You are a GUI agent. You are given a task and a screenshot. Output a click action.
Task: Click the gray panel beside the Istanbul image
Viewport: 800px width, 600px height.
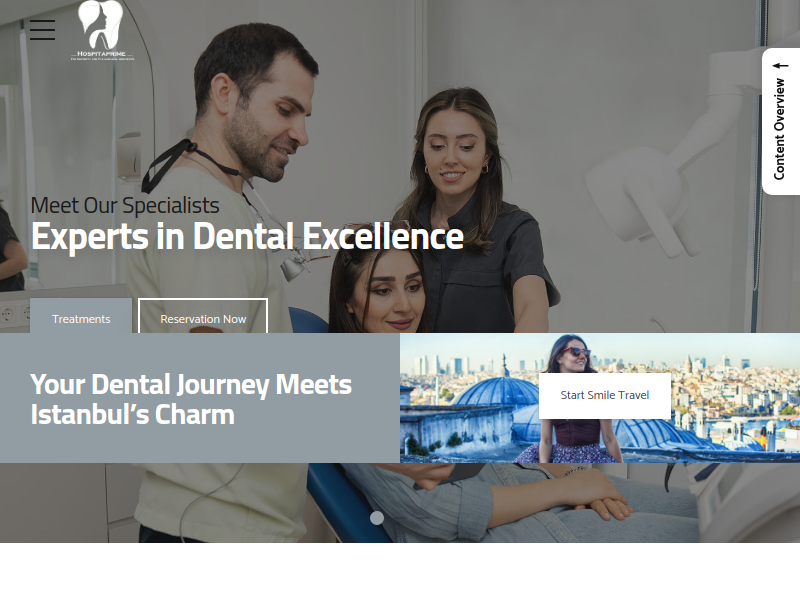(x=200, y=398)
